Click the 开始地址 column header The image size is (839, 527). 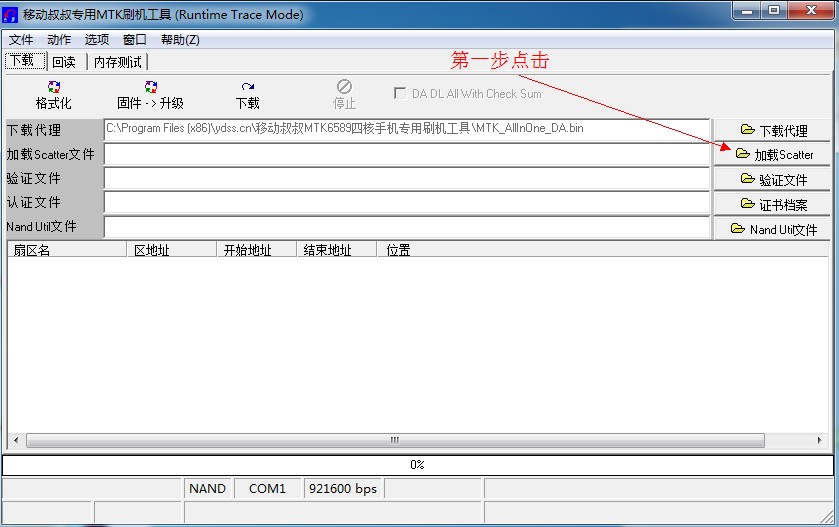257,250
